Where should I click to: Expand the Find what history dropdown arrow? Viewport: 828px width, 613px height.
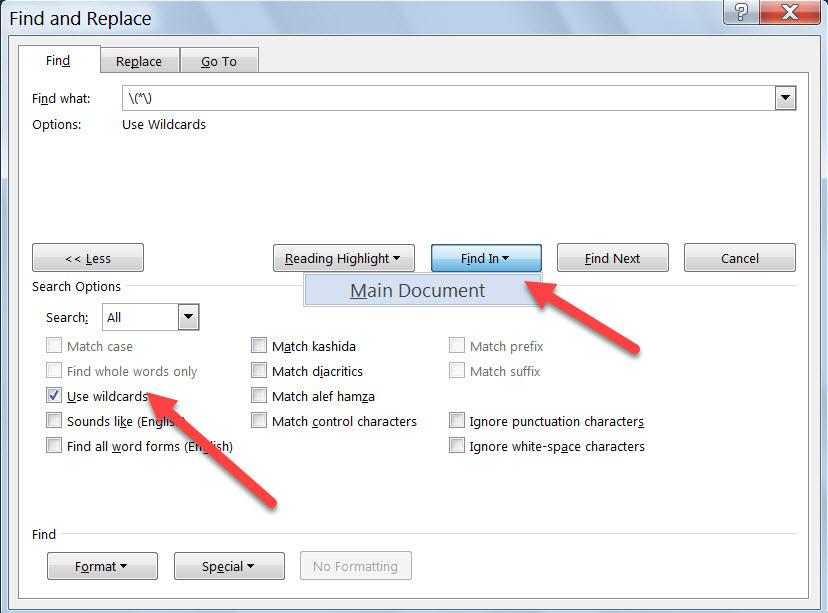(785, 98)
